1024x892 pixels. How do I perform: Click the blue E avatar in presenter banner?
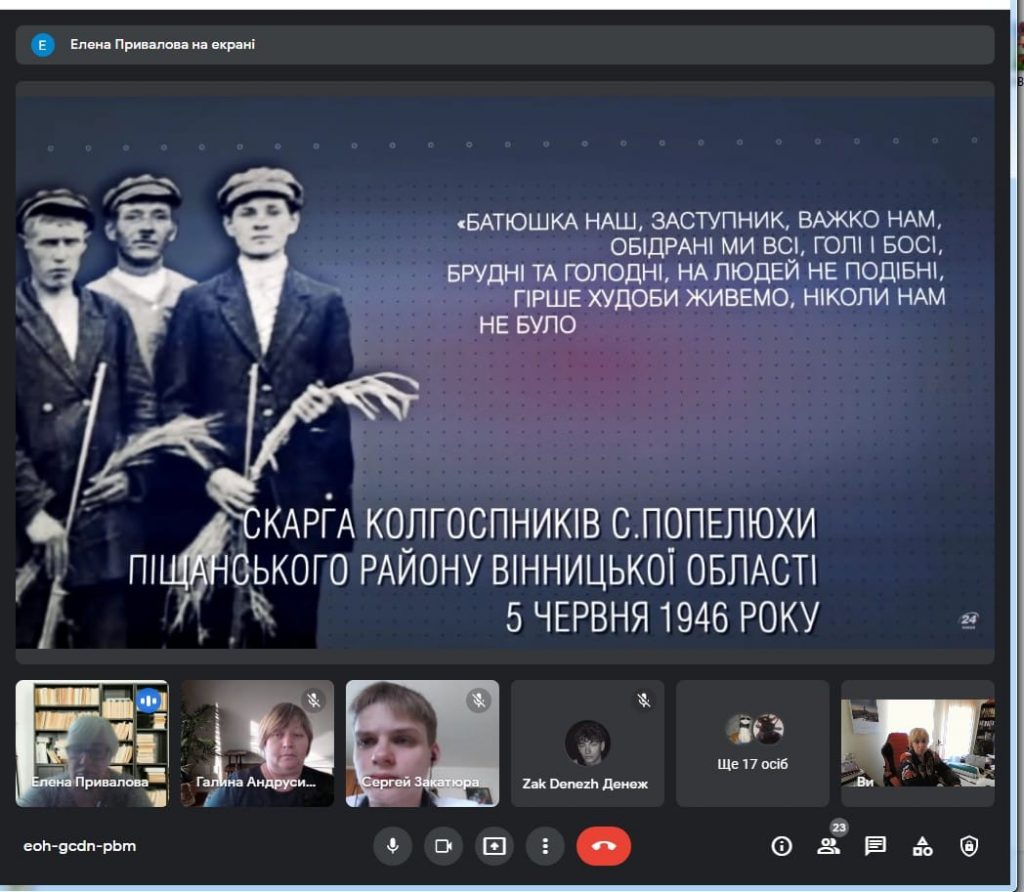click(x=43, y=45)
